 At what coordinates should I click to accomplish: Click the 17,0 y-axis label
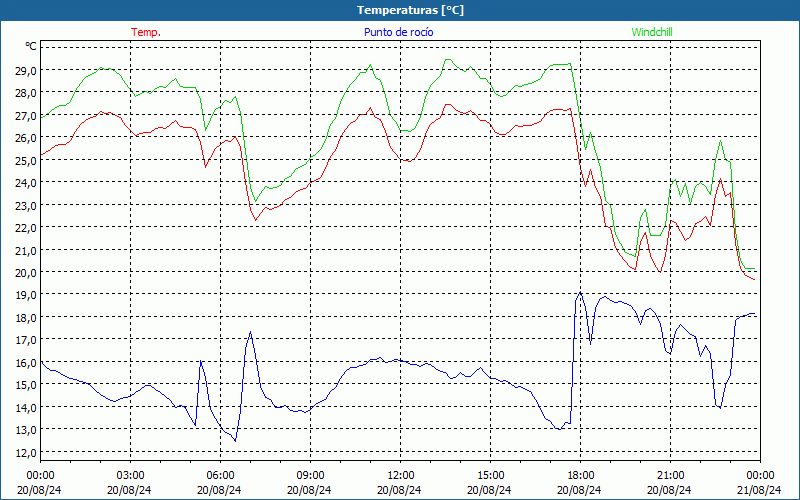point(26,340)
